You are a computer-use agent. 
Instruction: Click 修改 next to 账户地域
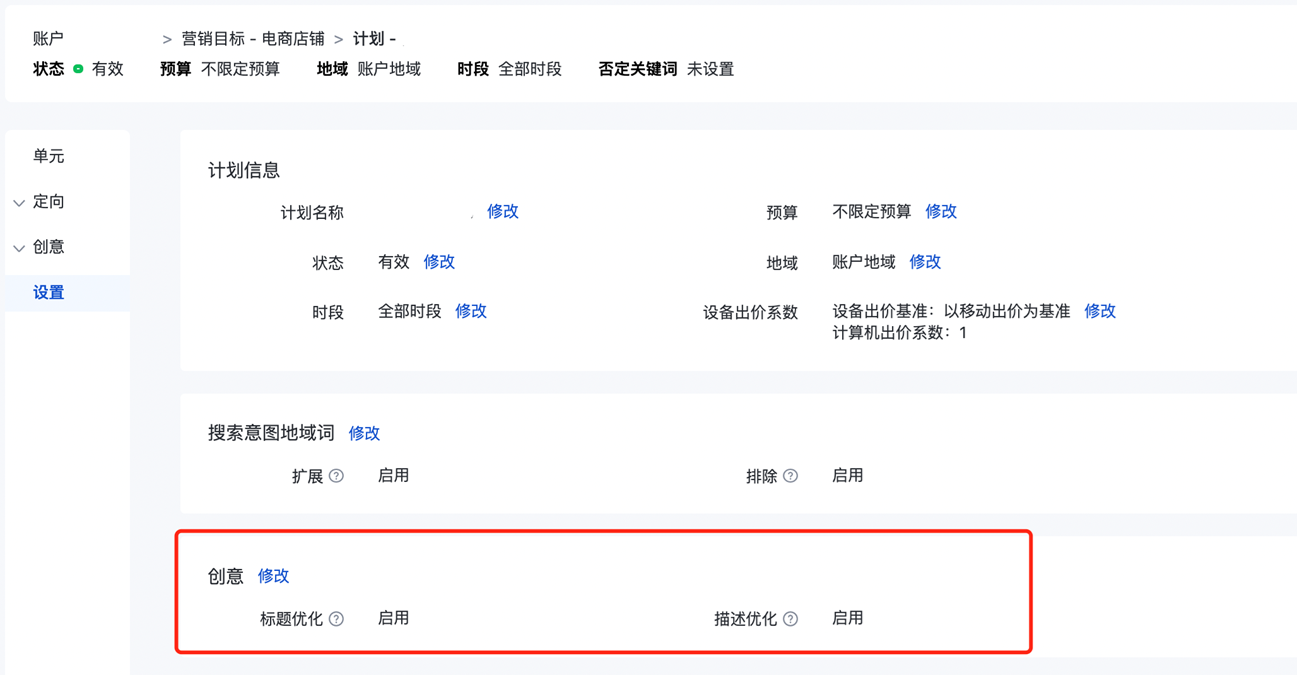tap(925, 261)
